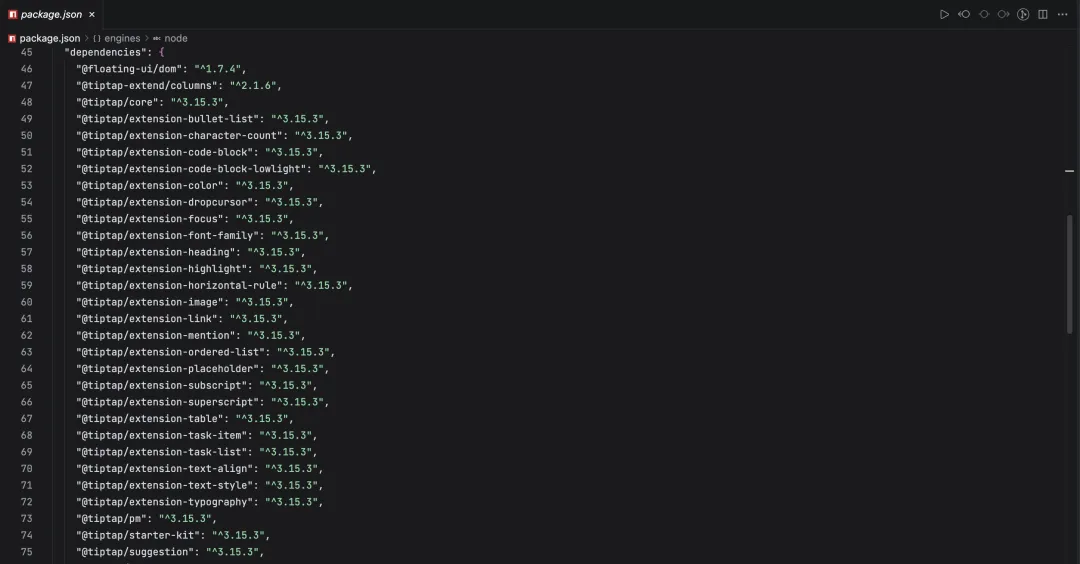Click version "^2.1.6" value
Screen dimensions: 1080x564
pos(253,85)
